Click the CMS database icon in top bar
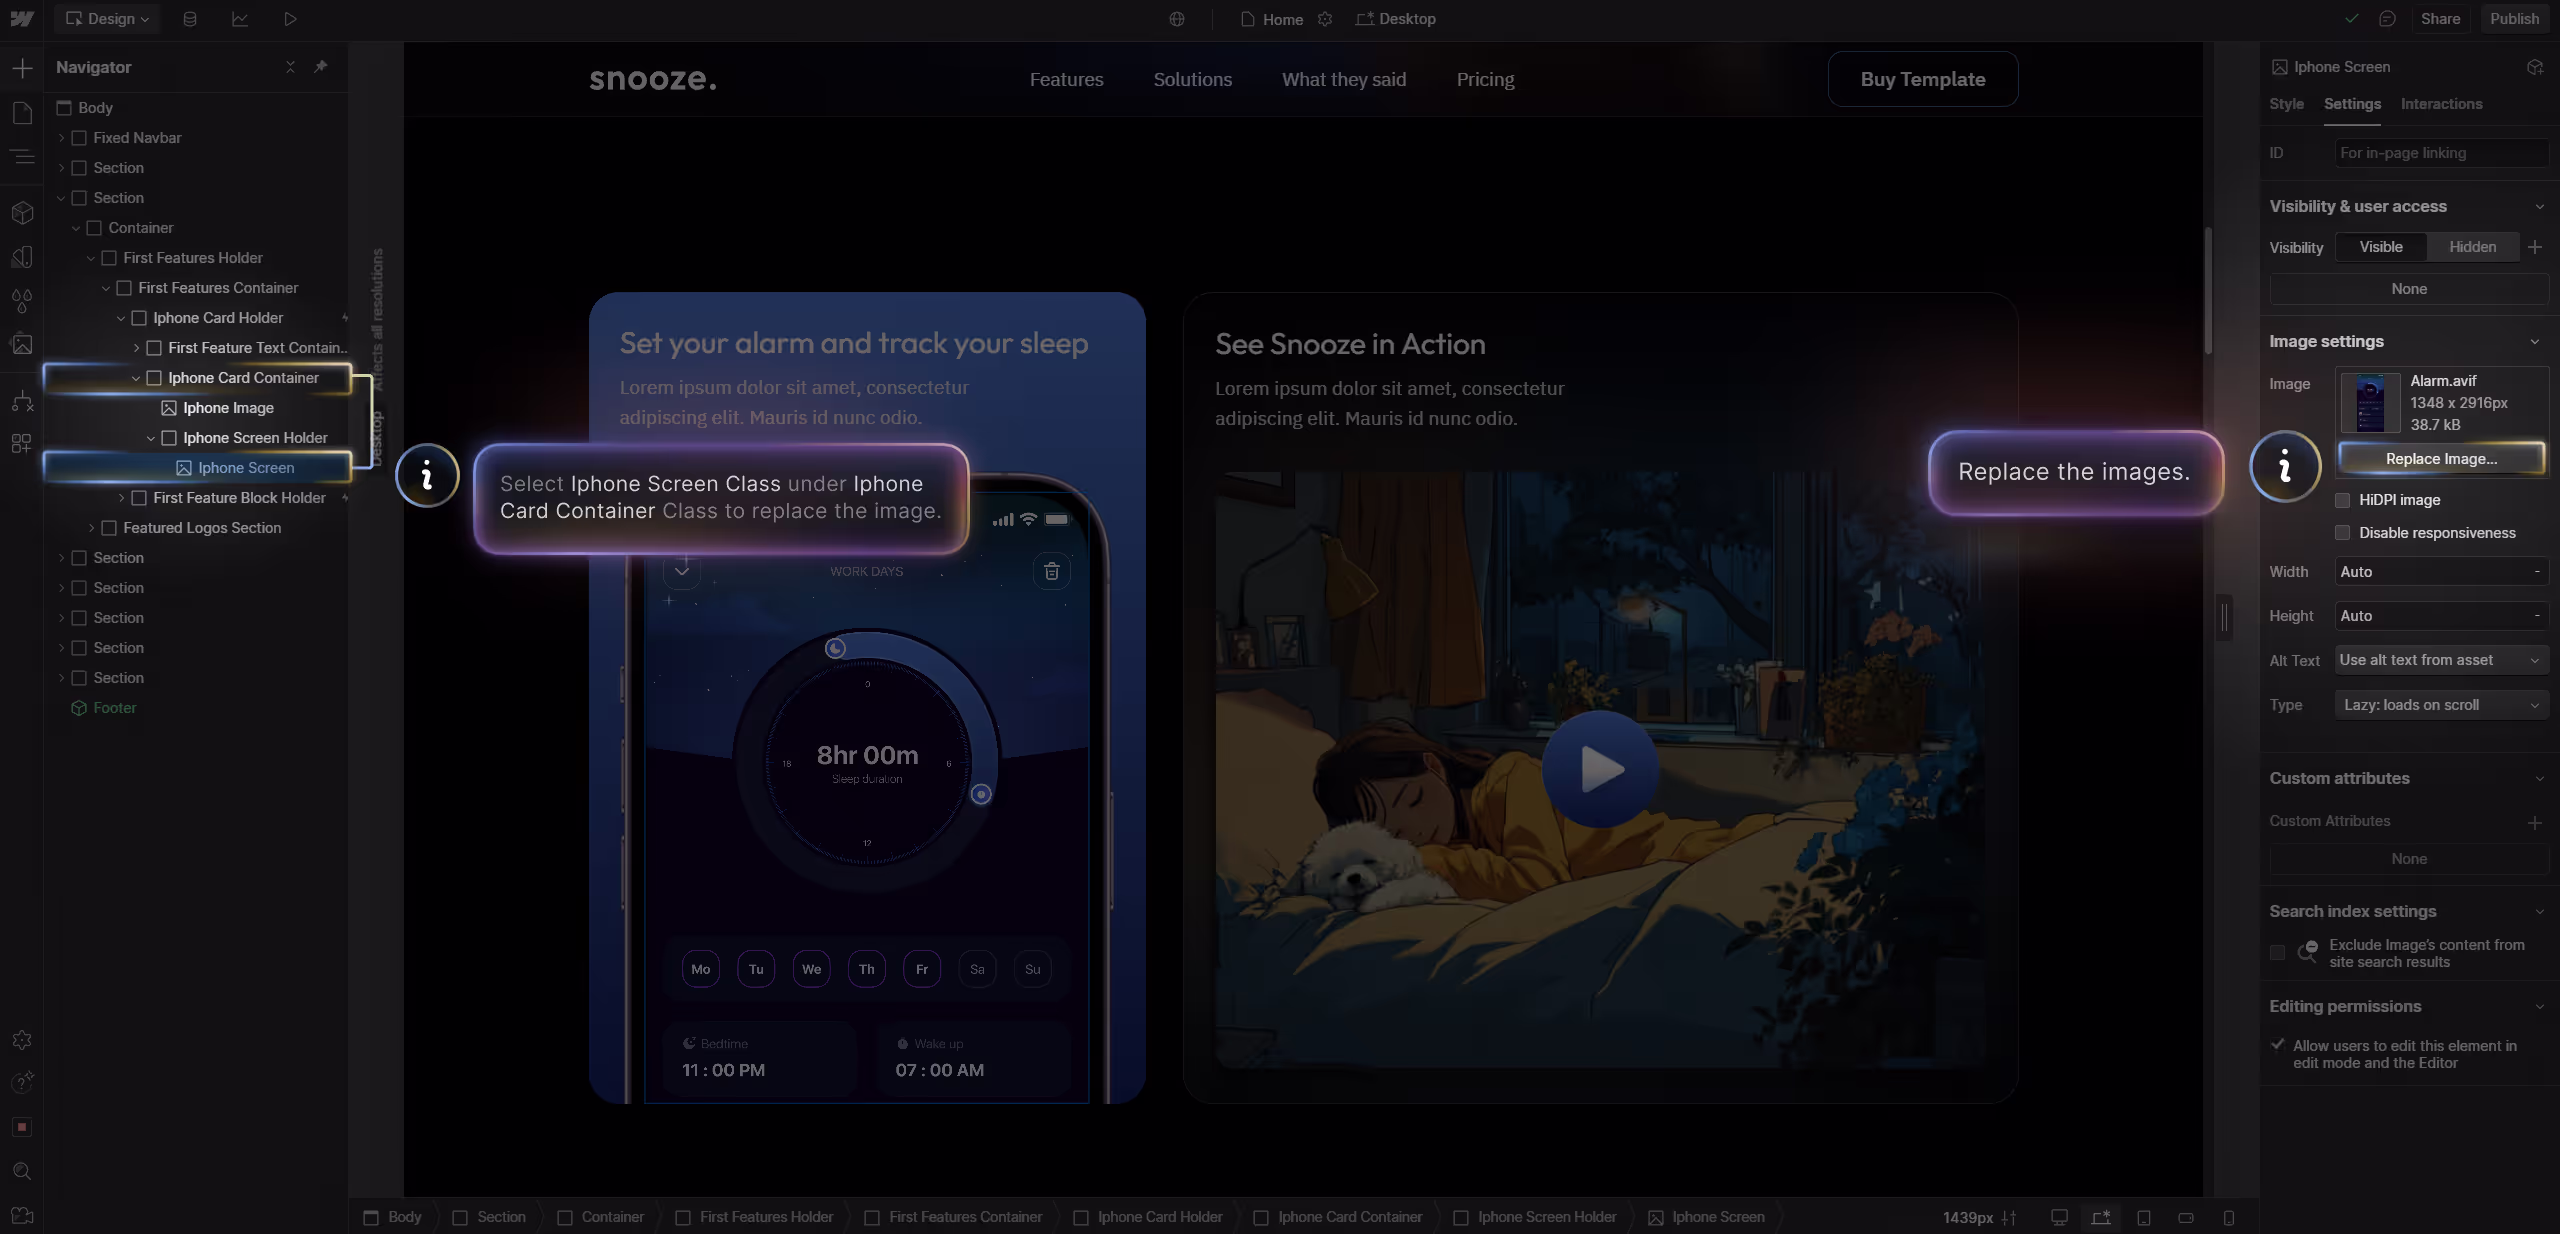Viewport: 2560px width, 1234px height. click(x=190, y=19)
